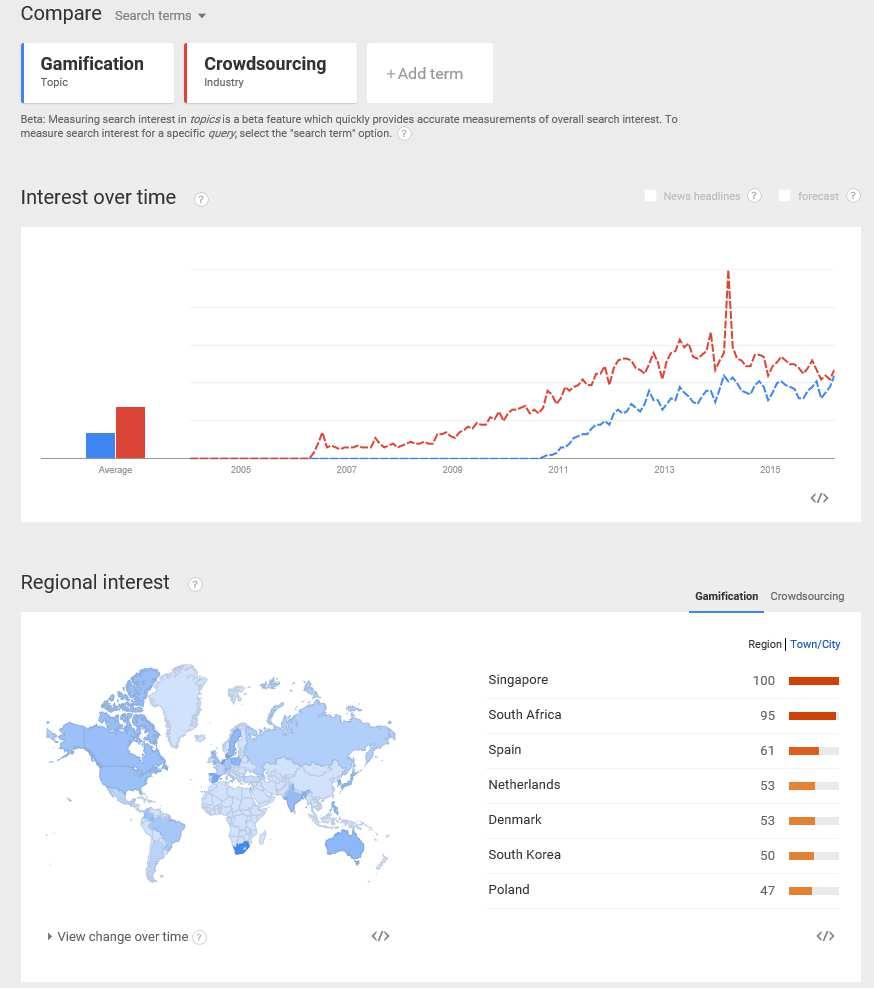
Task: Click help icon next to forecast
Action: click(853, 196)
